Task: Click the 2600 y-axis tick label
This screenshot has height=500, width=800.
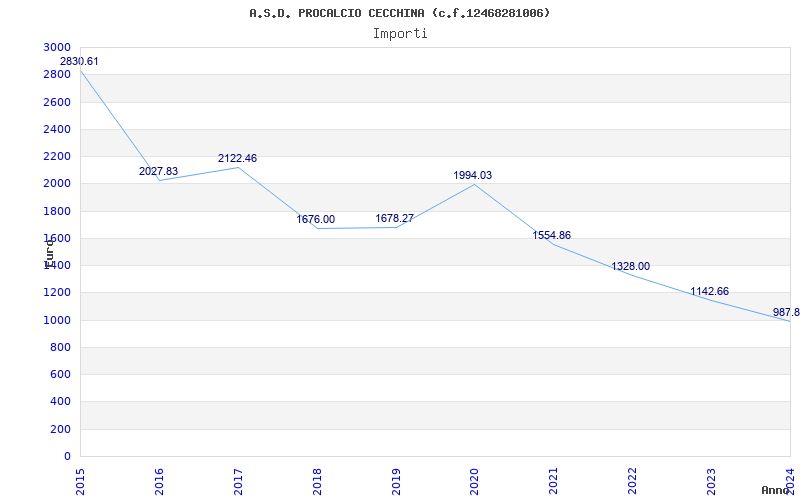Action: pos(57,102)
